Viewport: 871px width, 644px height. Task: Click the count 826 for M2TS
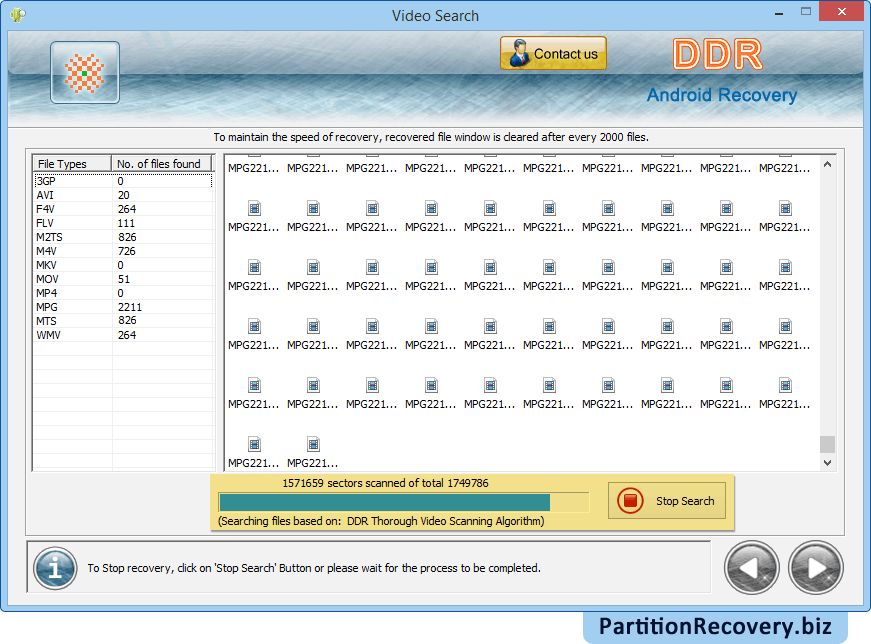[x=127, y=237]
